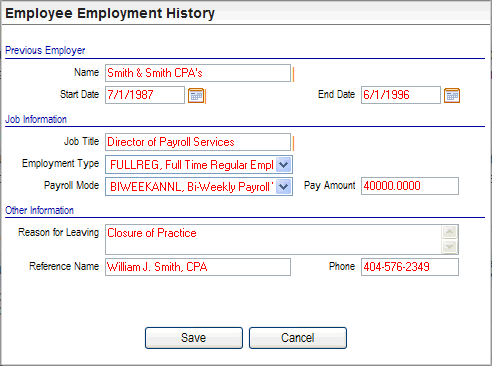Click the Job Title label

[x=81, y=141]
